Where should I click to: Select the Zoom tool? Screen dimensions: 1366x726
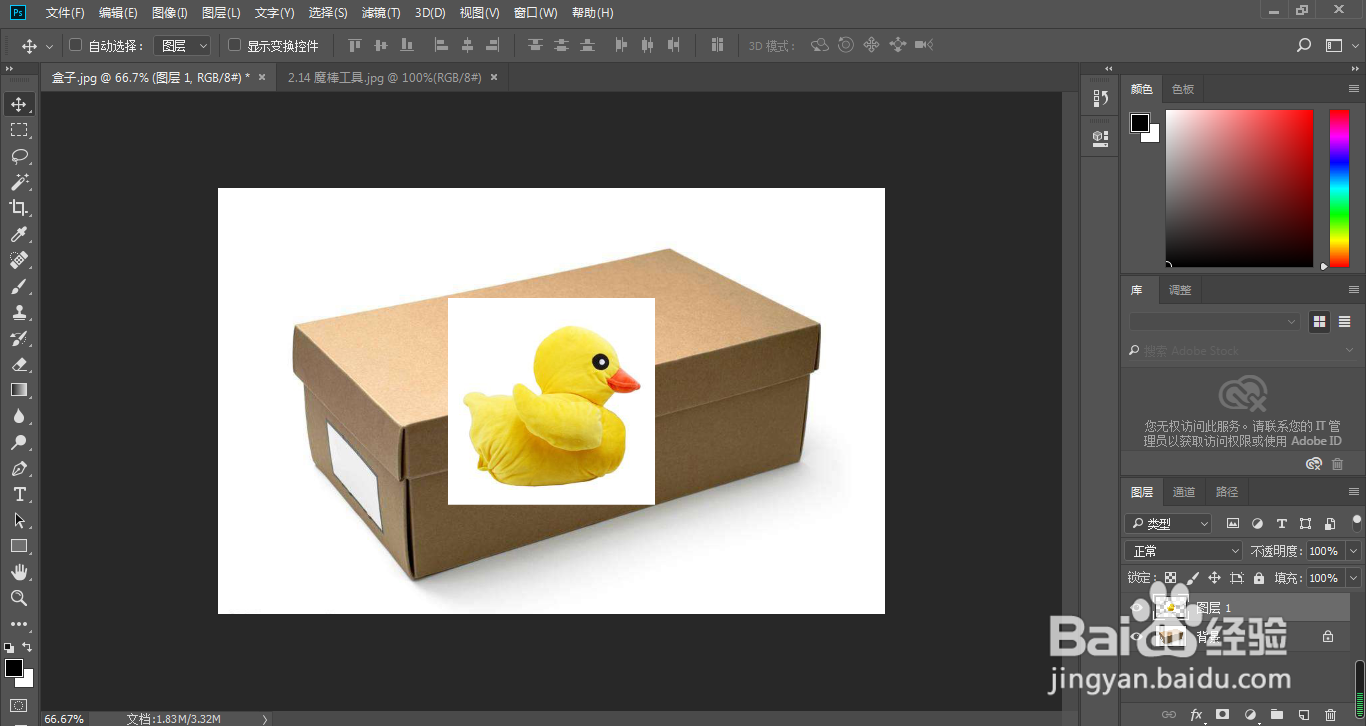click(19, 598)
